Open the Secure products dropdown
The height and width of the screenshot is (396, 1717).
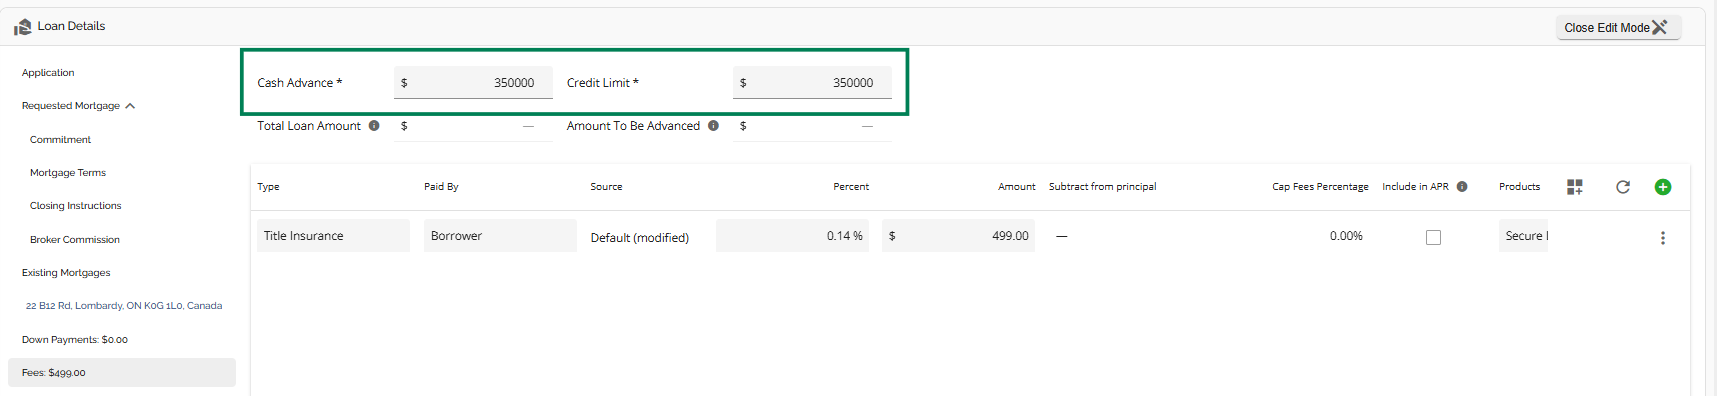tap(1523, 236)
